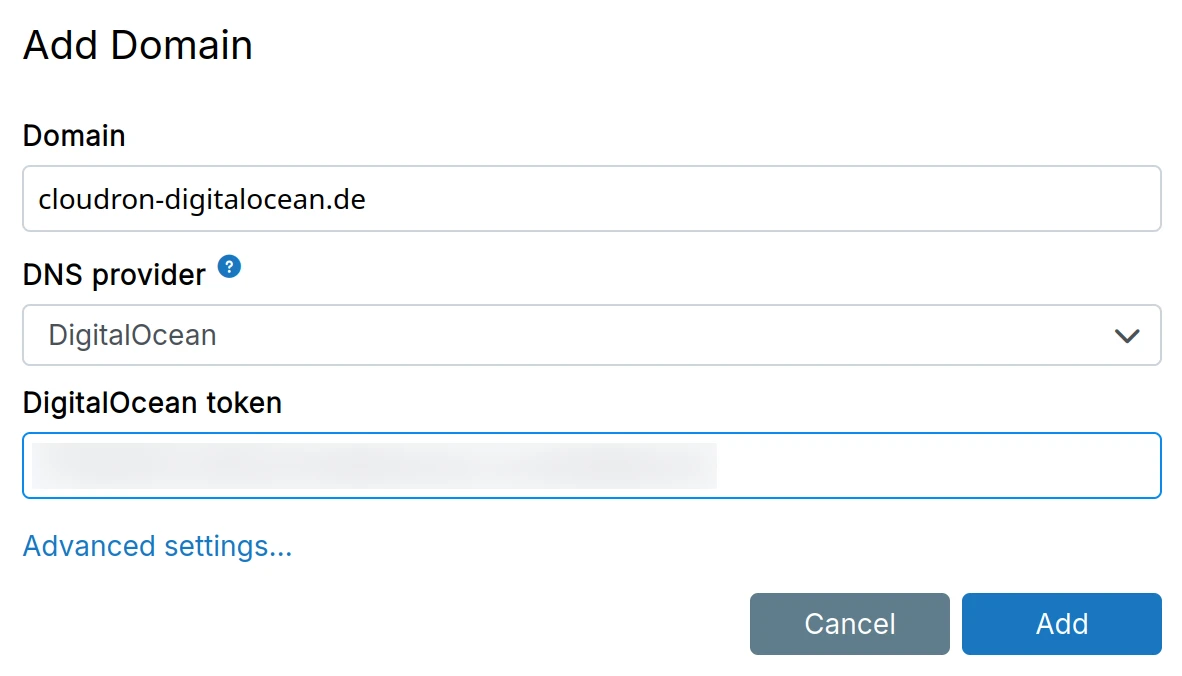Viewport: 1182px width, 676px height.
Task: Tap the question mark beside DNS provider label
Action: click(228, 267)
